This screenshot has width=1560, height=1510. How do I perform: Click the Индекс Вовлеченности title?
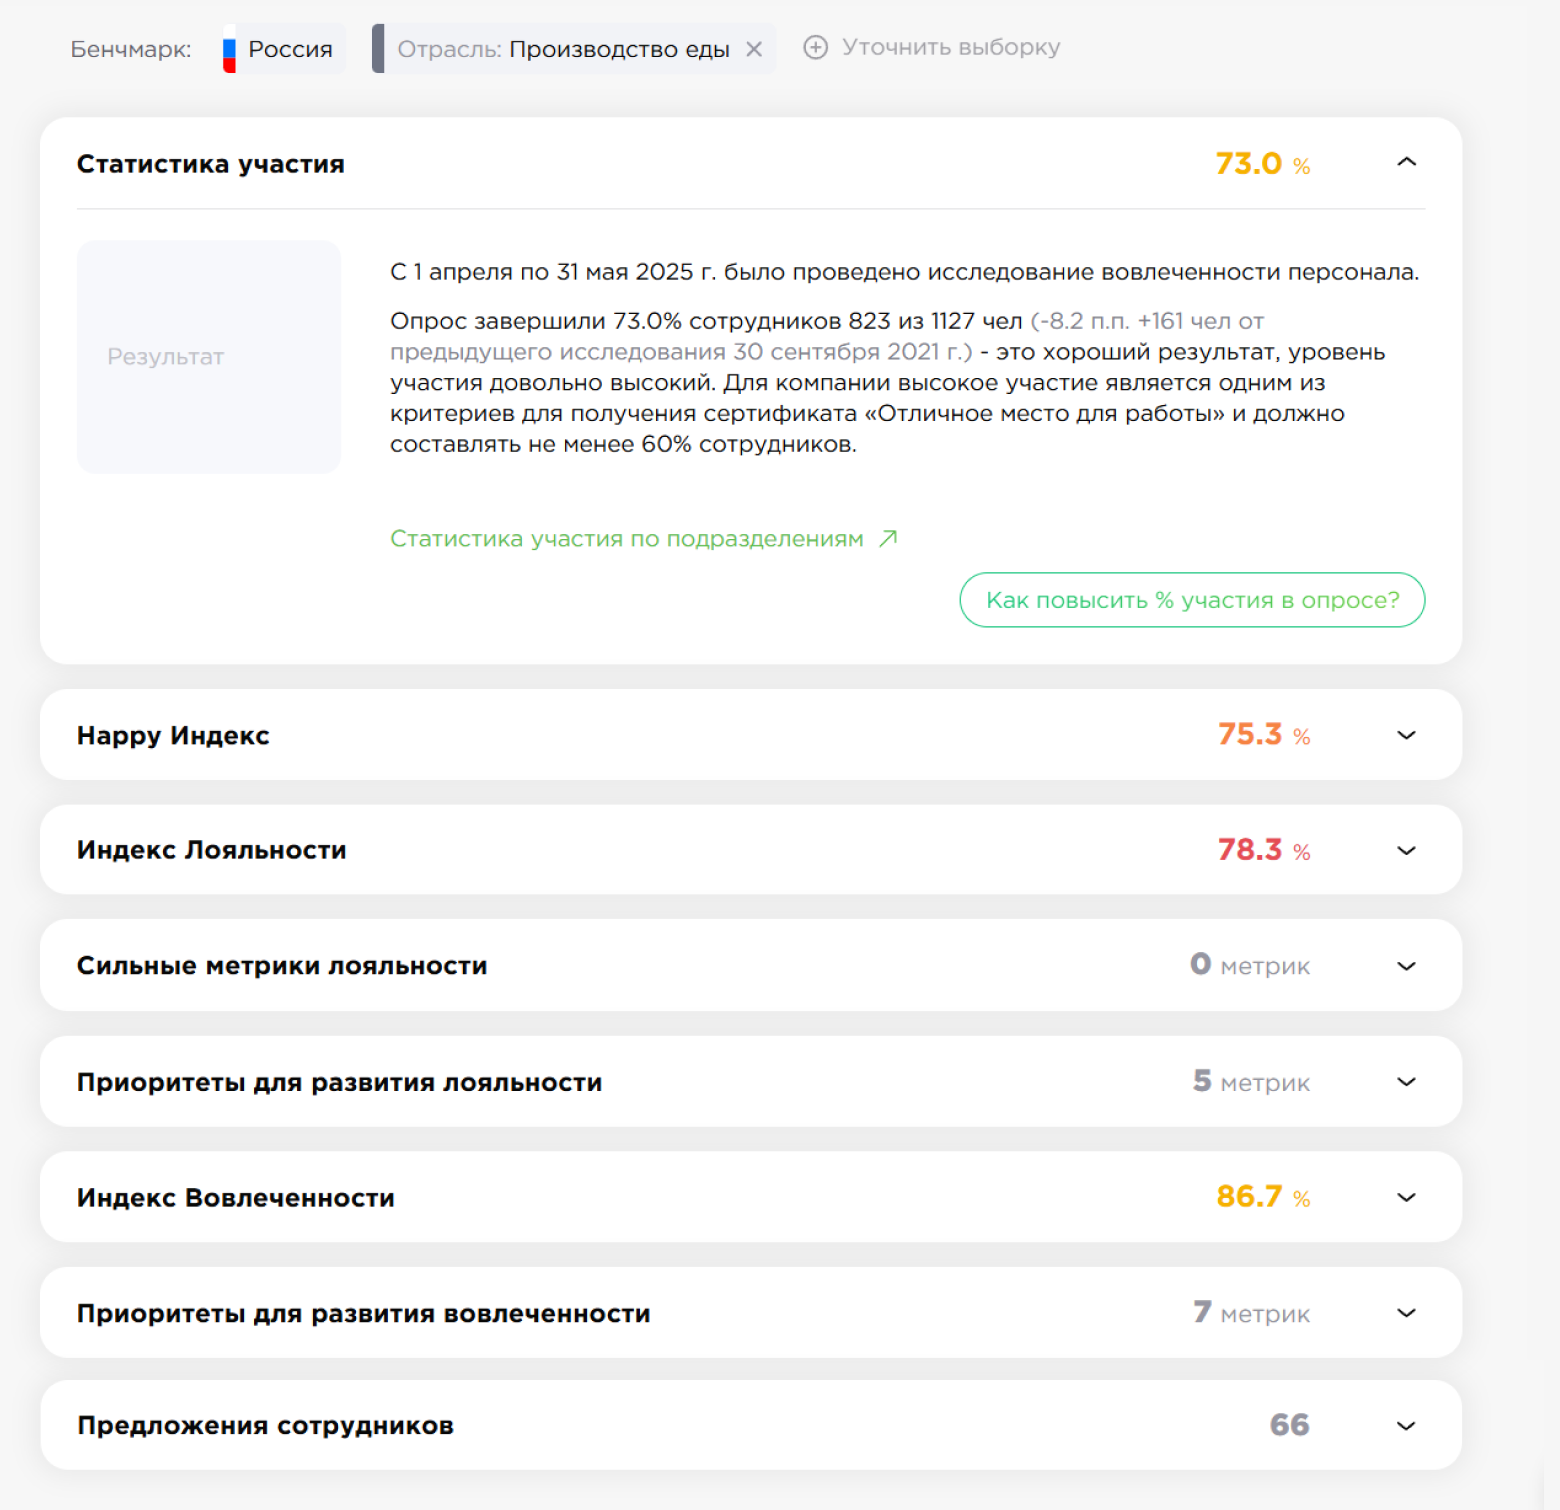click(236, 1198)
